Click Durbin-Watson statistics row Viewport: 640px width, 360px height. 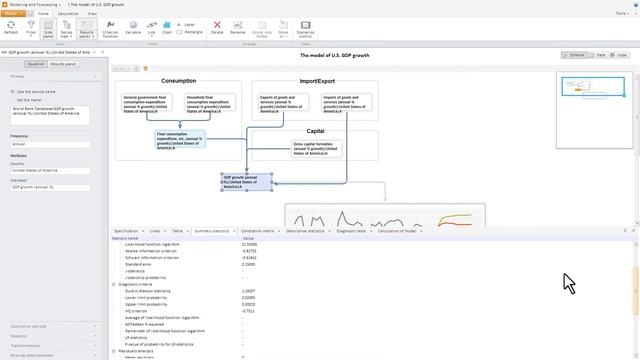148,291
